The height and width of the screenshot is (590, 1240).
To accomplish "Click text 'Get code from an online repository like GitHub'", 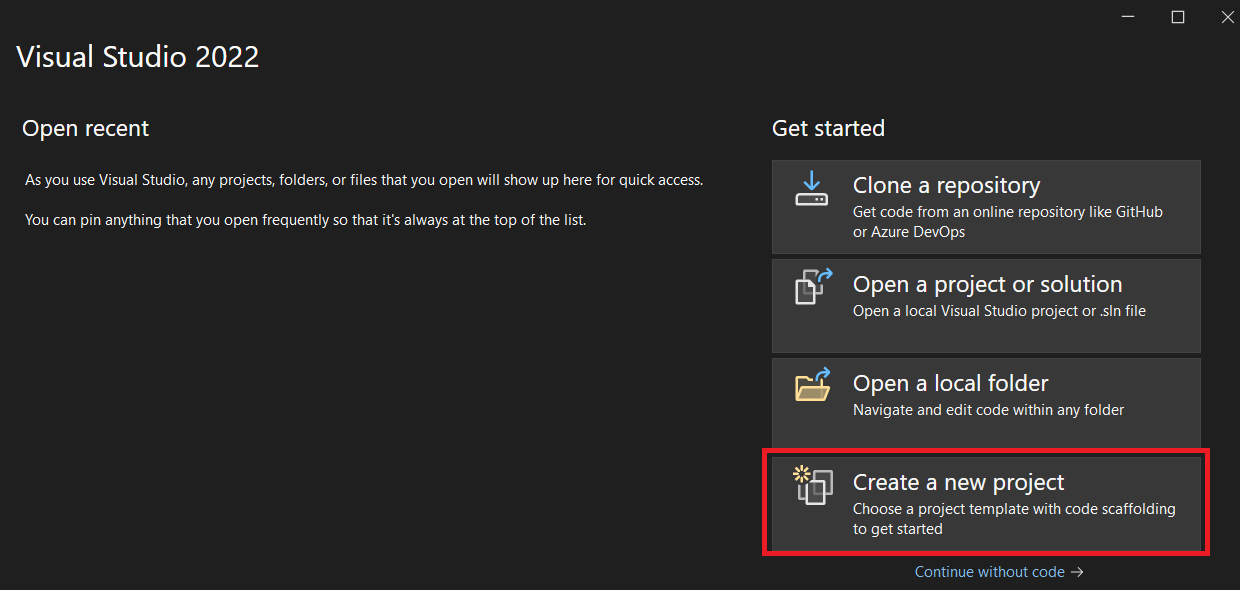I will point(1008,212).
